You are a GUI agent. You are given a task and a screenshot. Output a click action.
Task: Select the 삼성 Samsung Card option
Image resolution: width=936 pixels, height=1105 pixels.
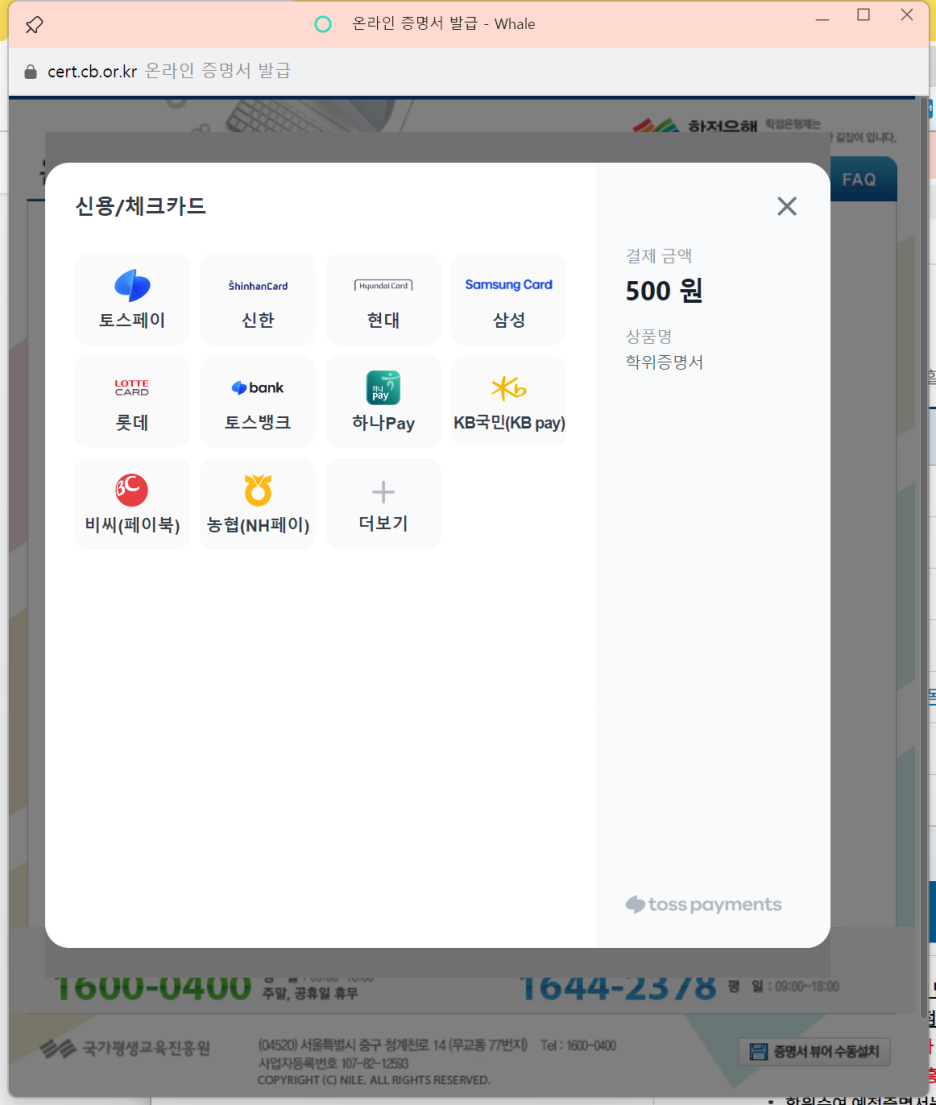tap(509, 300)
